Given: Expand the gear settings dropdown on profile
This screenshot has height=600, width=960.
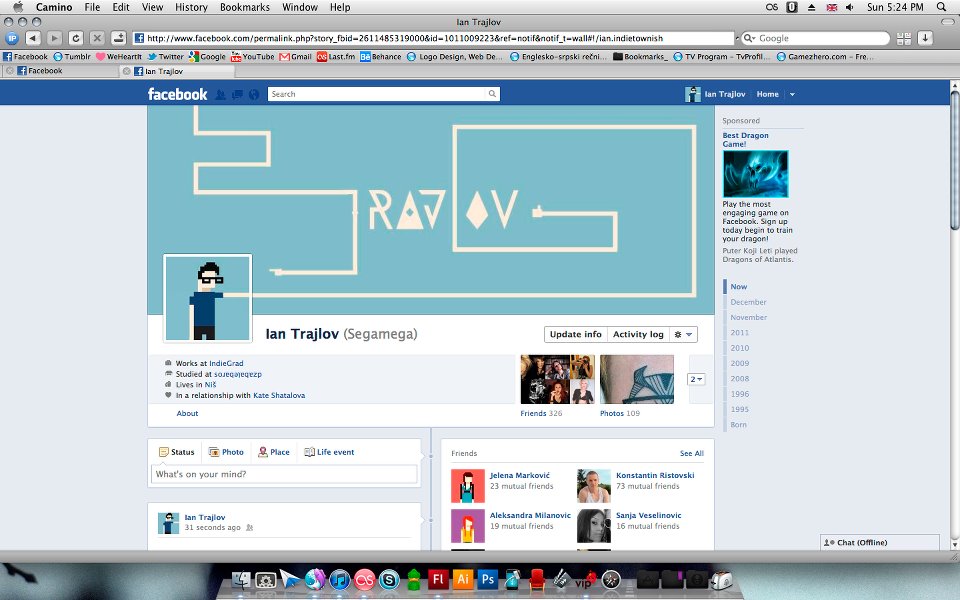Looking at the screenshot, I should (x=684, y=334).
